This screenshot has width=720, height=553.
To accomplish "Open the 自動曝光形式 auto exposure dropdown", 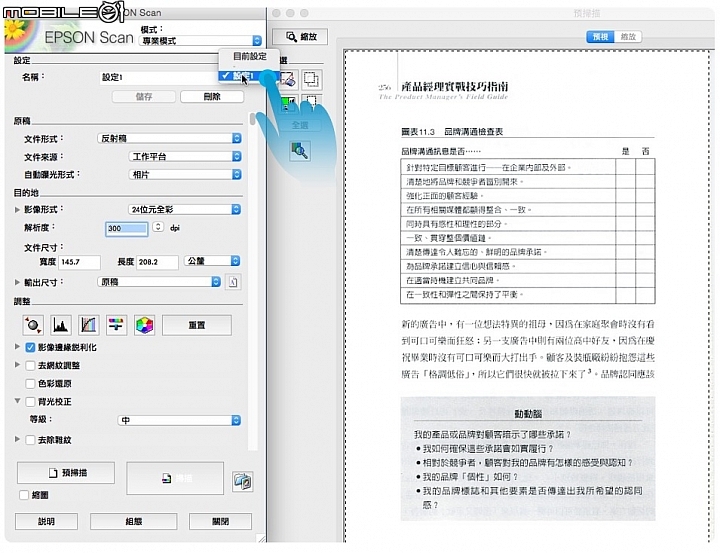I will click(185, 175).
